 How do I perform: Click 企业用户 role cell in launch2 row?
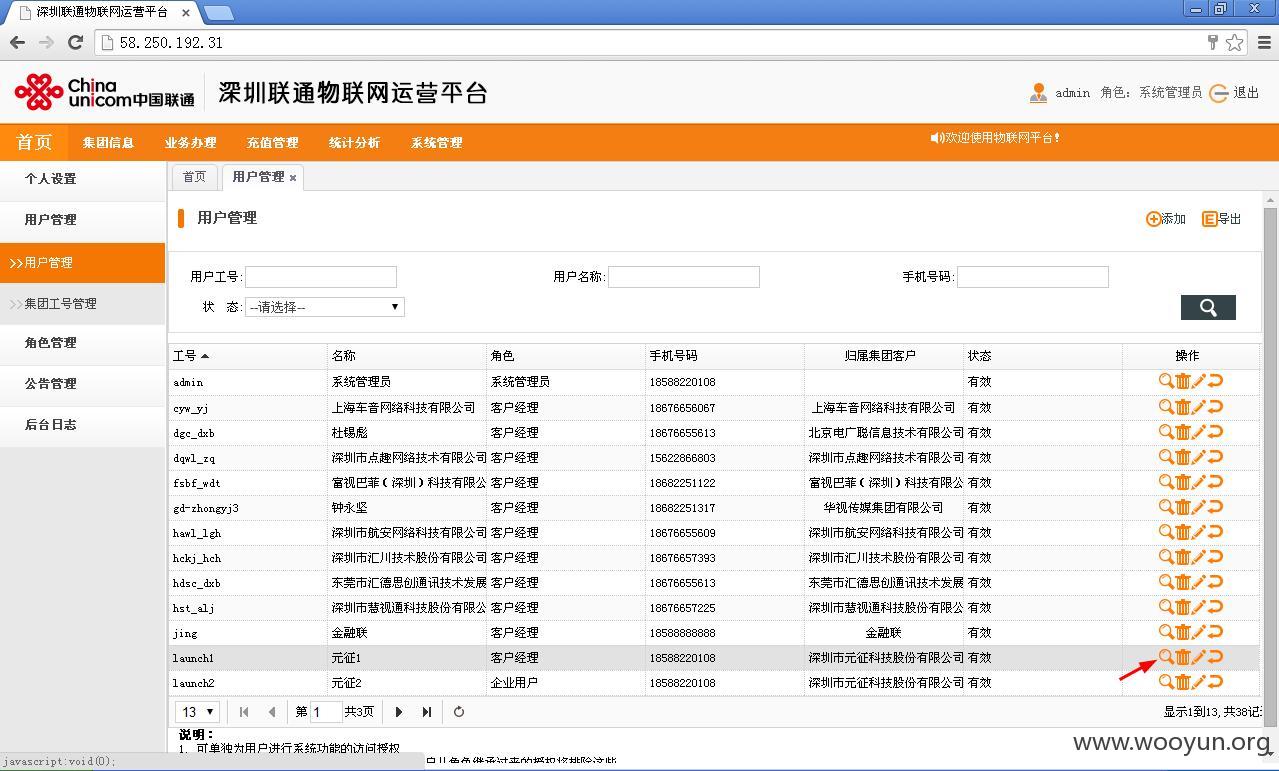(514, 683)
